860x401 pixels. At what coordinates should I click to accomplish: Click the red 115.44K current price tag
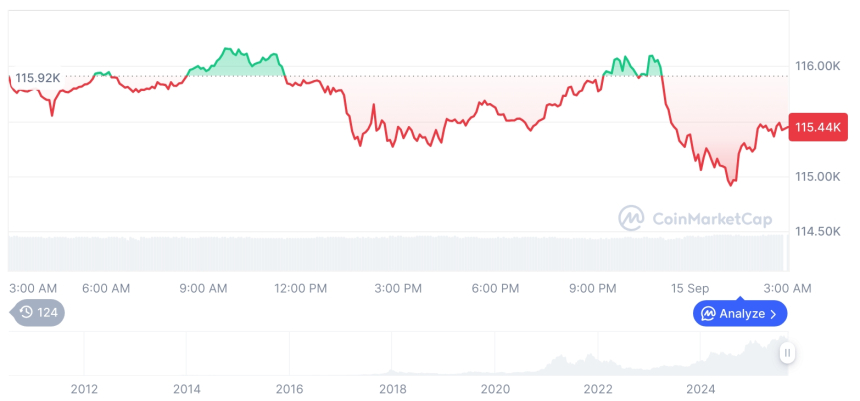(815, 127)
